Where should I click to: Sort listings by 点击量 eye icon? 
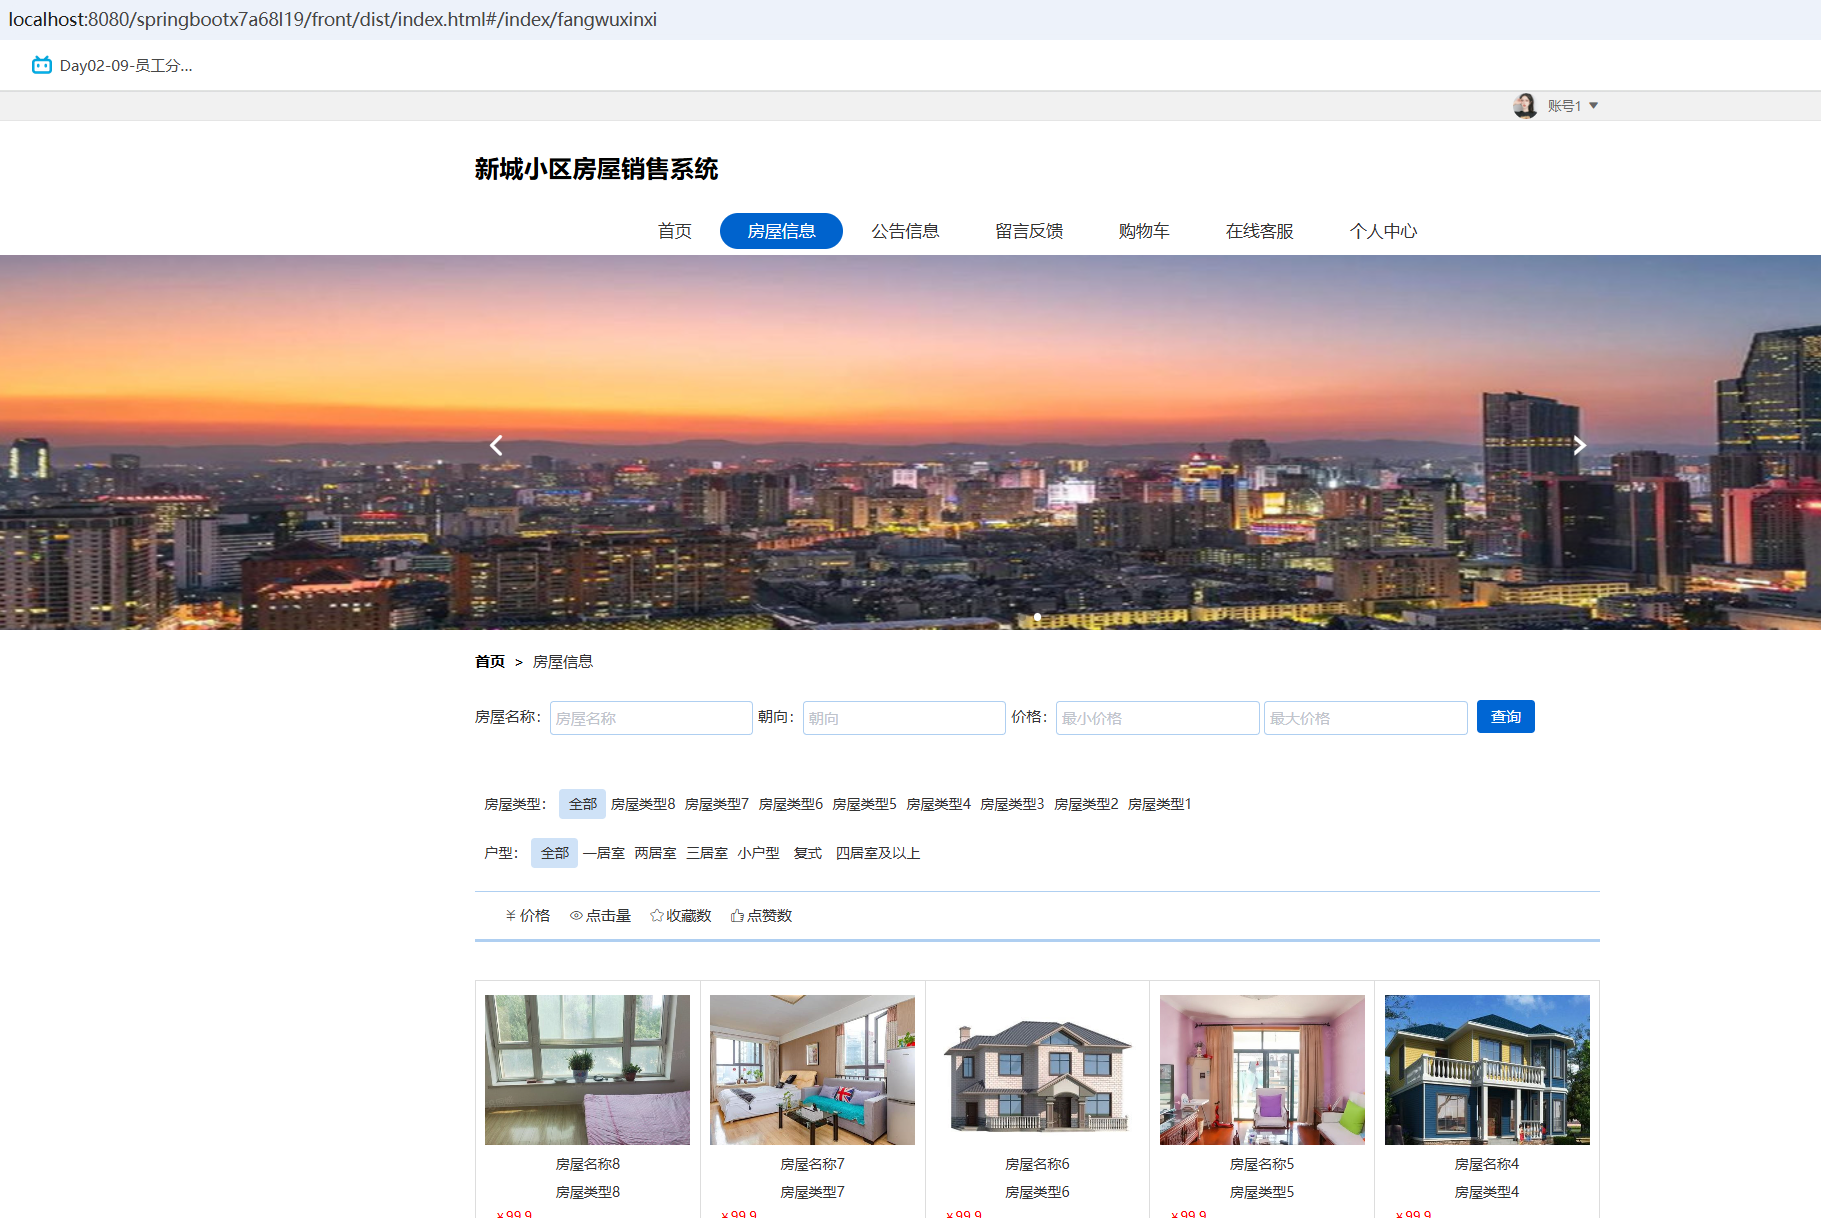pos(576,915)
